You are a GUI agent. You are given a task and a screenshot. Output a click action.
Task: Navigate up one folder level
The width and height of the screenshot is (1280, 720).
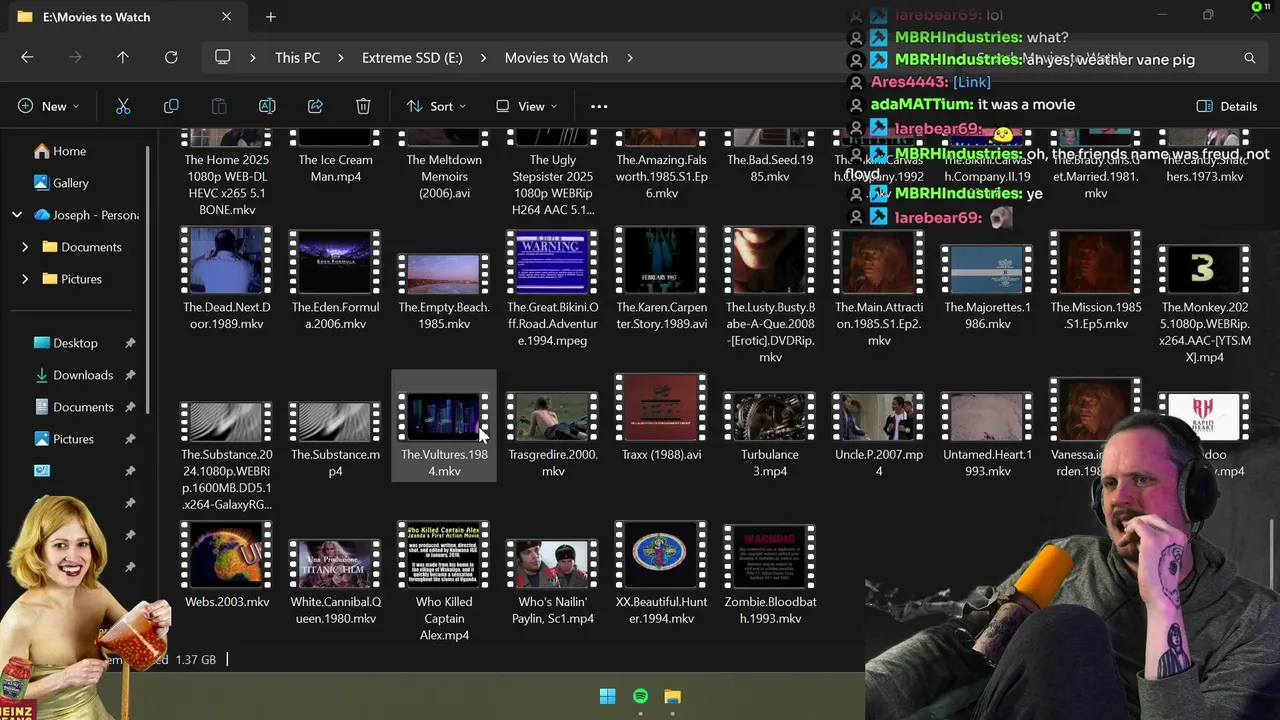[123, 58]
